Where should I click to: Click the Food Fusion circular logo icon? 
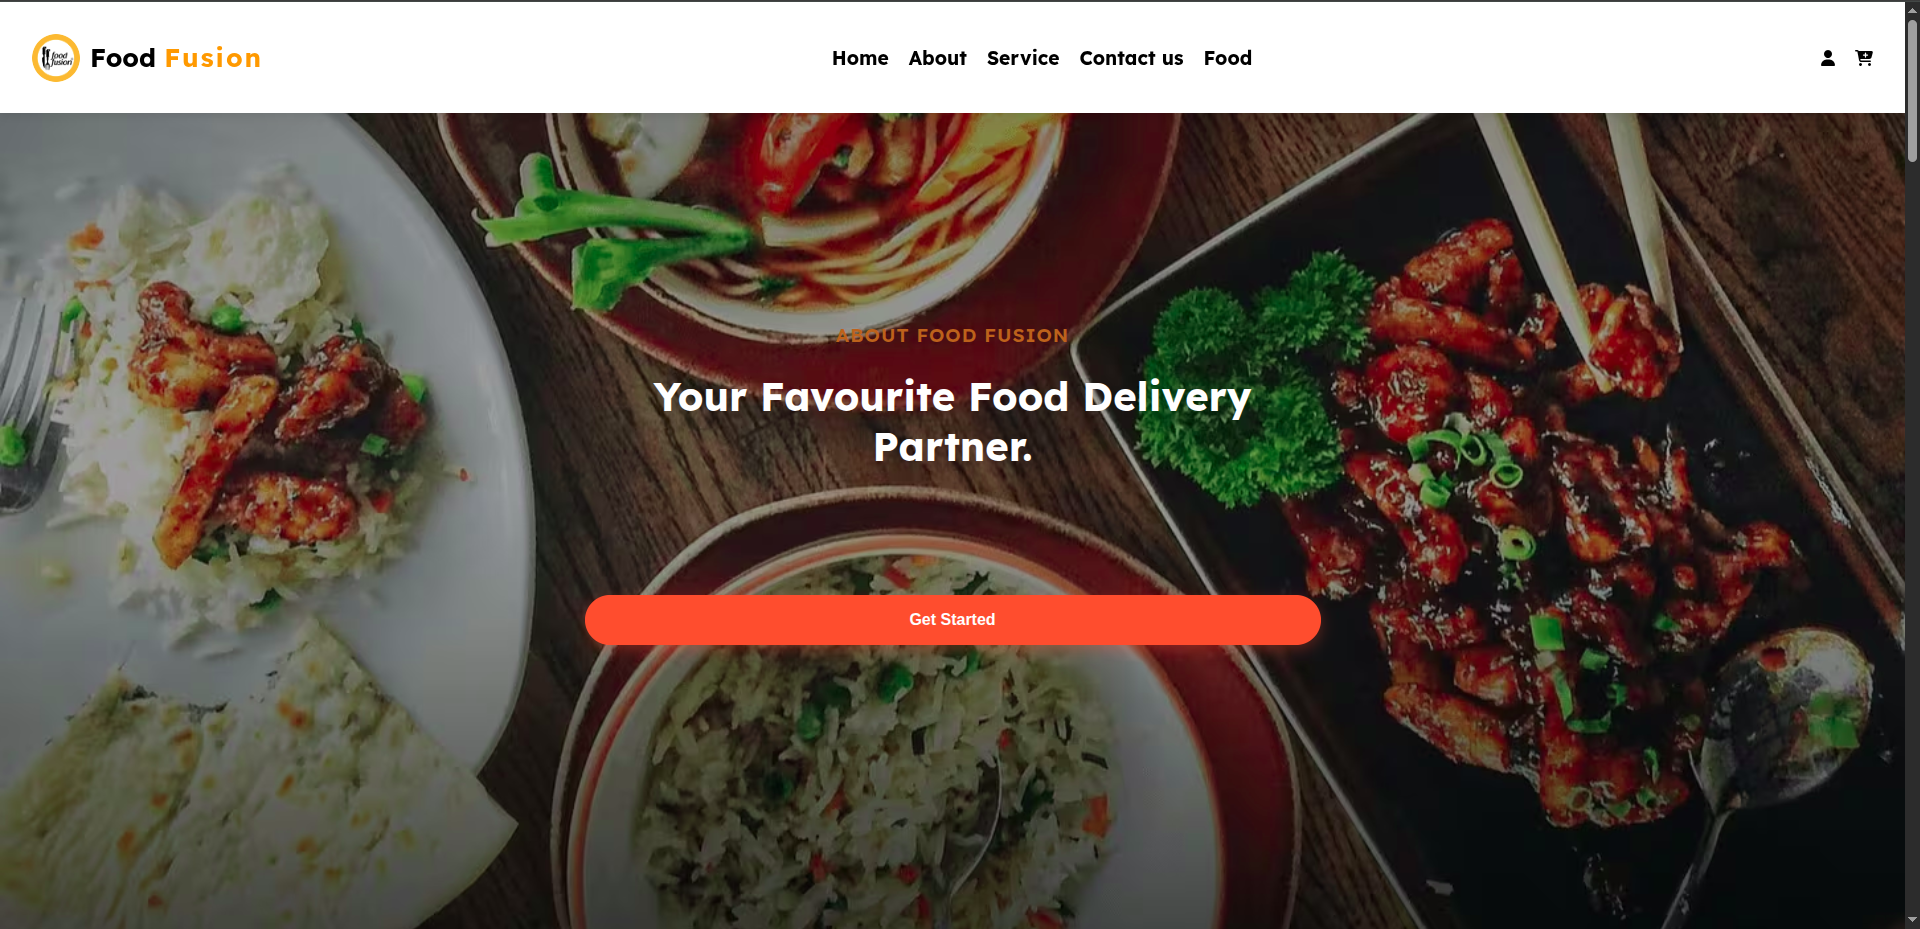click(x=56, y=58)
